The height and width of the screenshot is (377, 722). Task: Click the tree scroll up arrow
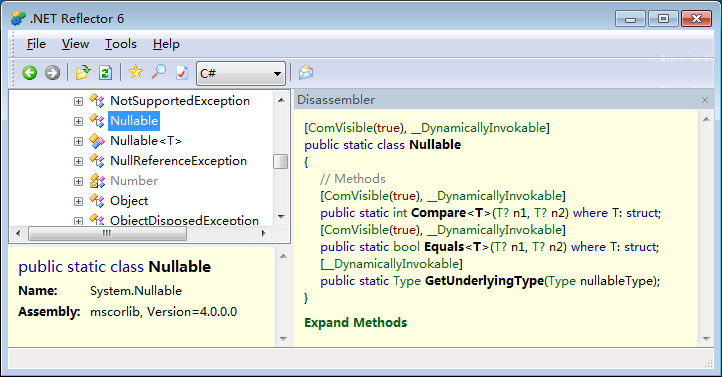click(x=281, y=99)
